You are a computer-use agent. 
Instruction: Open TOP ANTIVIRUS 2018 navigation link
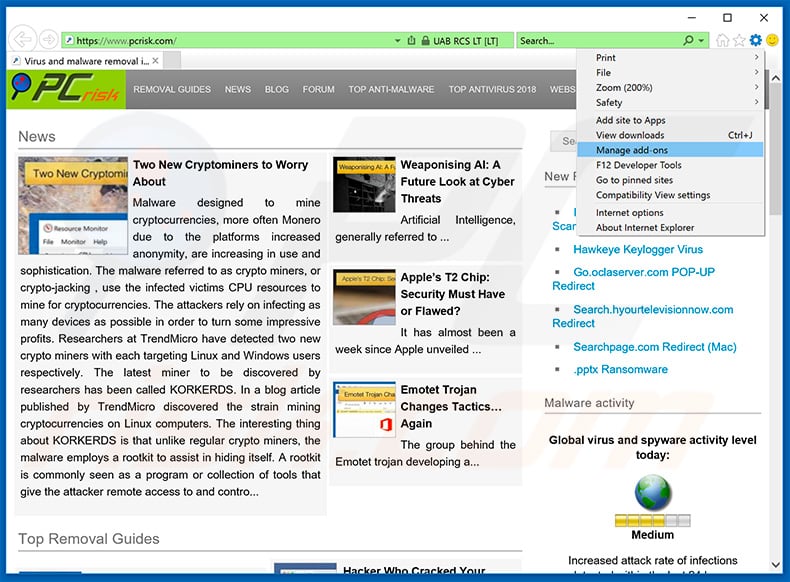pyautogui.click(x=492, y=89)
